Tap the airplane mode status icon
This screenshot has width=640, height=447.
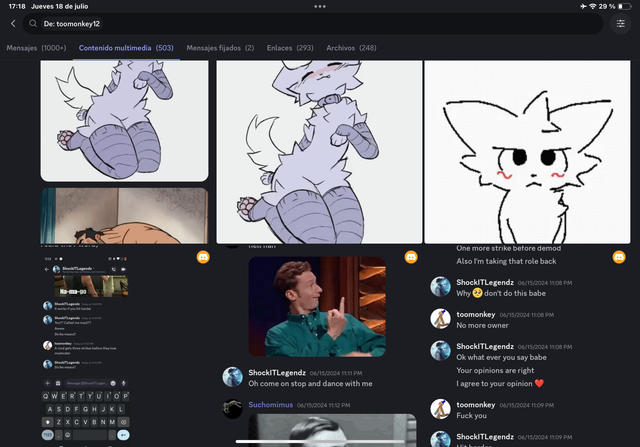tap(583, 7)
